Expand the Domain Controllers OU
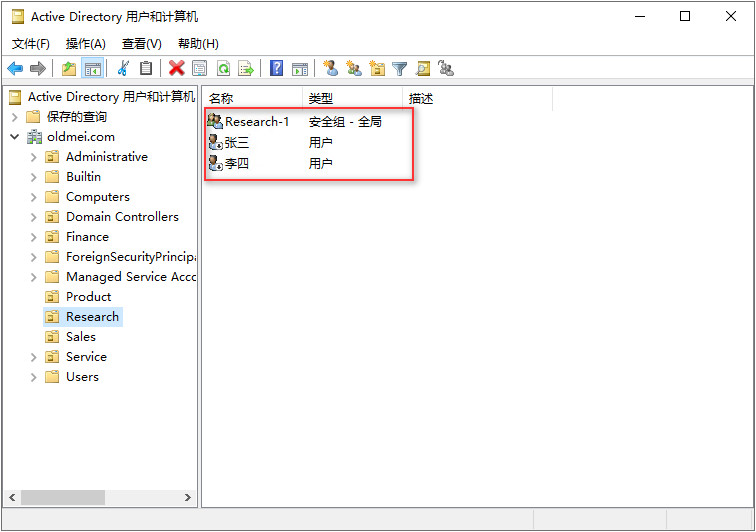Viewport: 756px width, 532px height. (x=33, y=217)
